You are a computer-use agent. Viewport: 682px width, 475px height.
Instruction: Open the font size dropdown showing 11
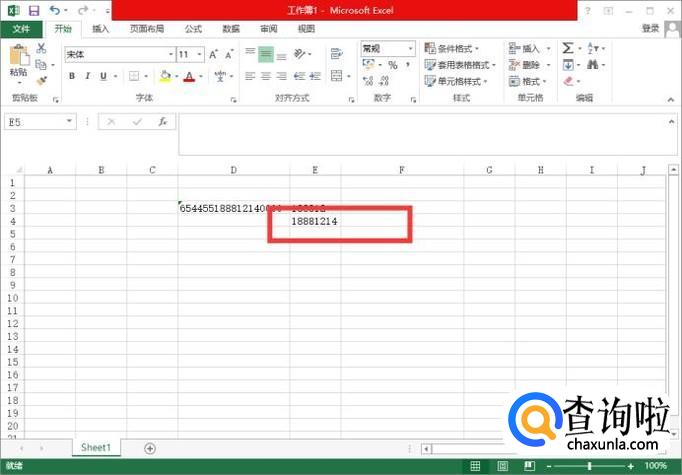tap(190, 54)
